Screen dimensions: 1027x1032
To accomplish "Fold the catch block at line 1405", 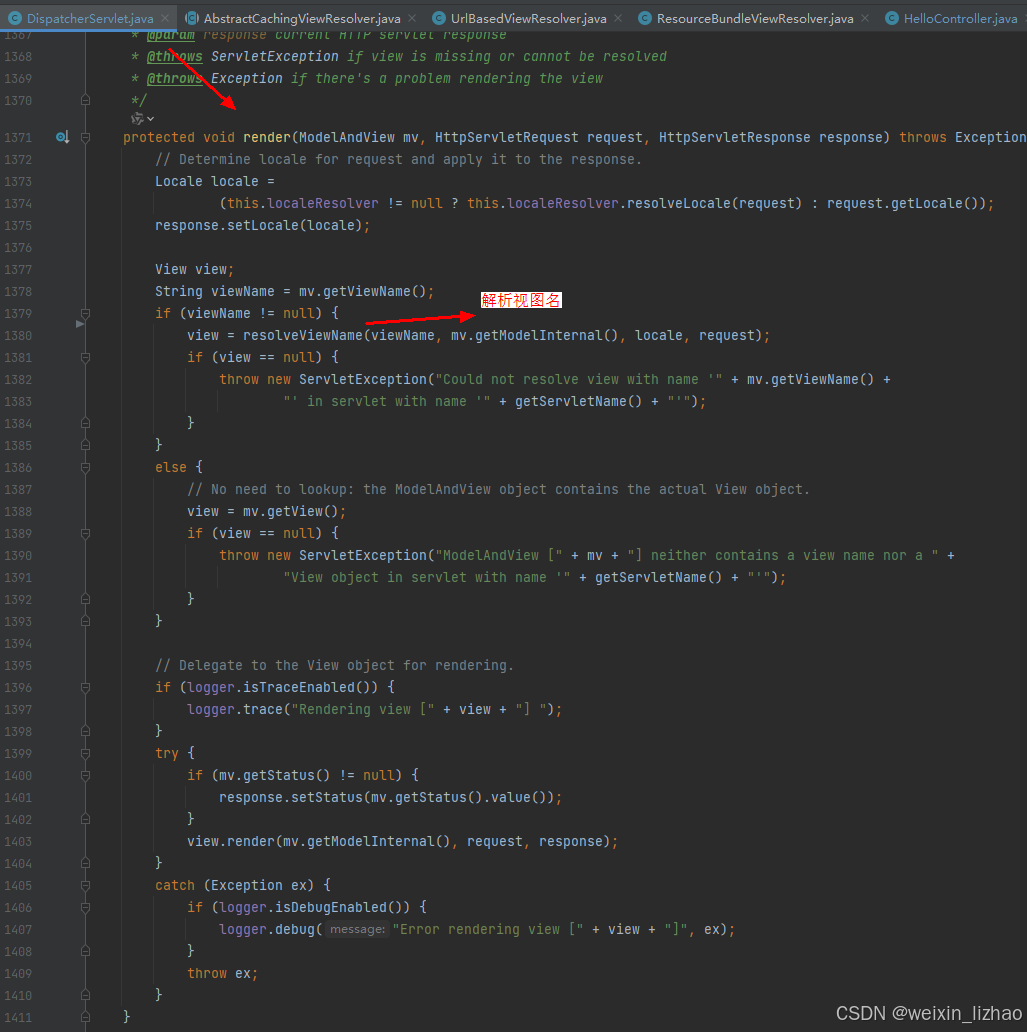I will pos(86,885).
